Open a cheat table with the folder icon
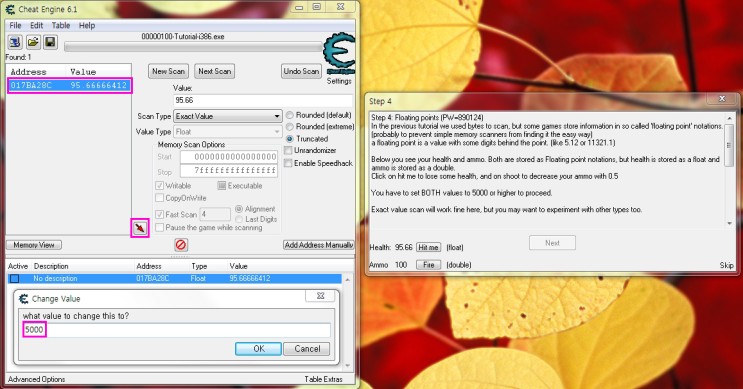The image size is (743, 389). coord(33,42)
